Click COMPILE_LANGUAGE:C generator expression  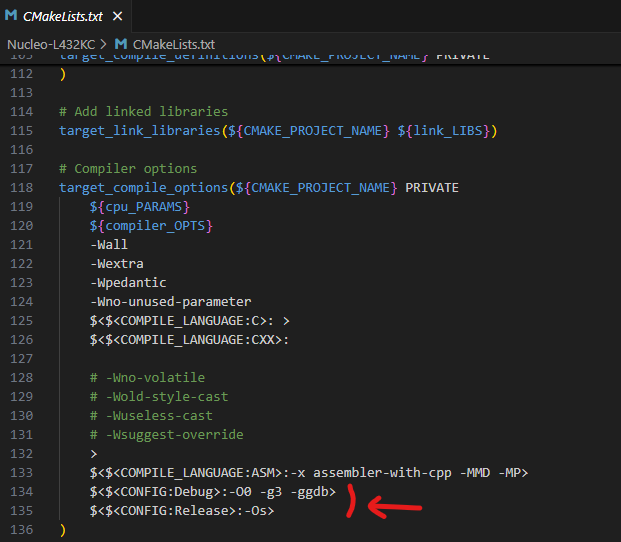190,321
